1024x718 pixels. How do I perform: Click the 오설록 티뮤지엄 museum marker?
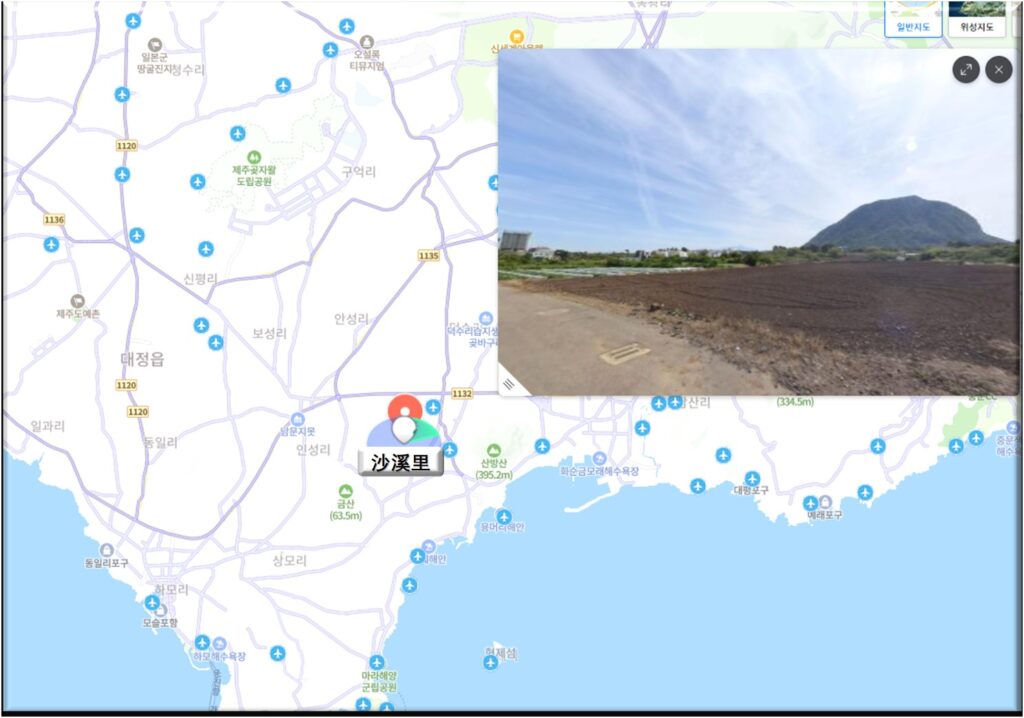click(367, 42)
